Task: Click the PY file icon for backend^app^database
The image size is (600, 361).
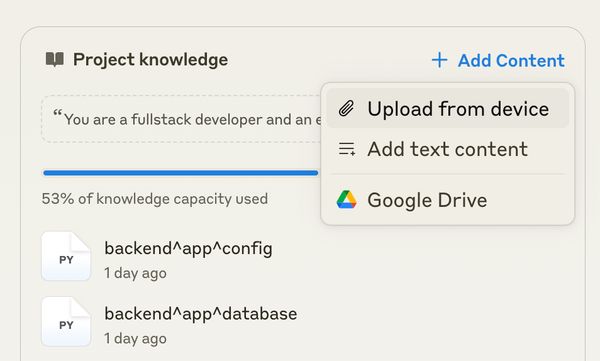Action: click(x=66, y=322)
